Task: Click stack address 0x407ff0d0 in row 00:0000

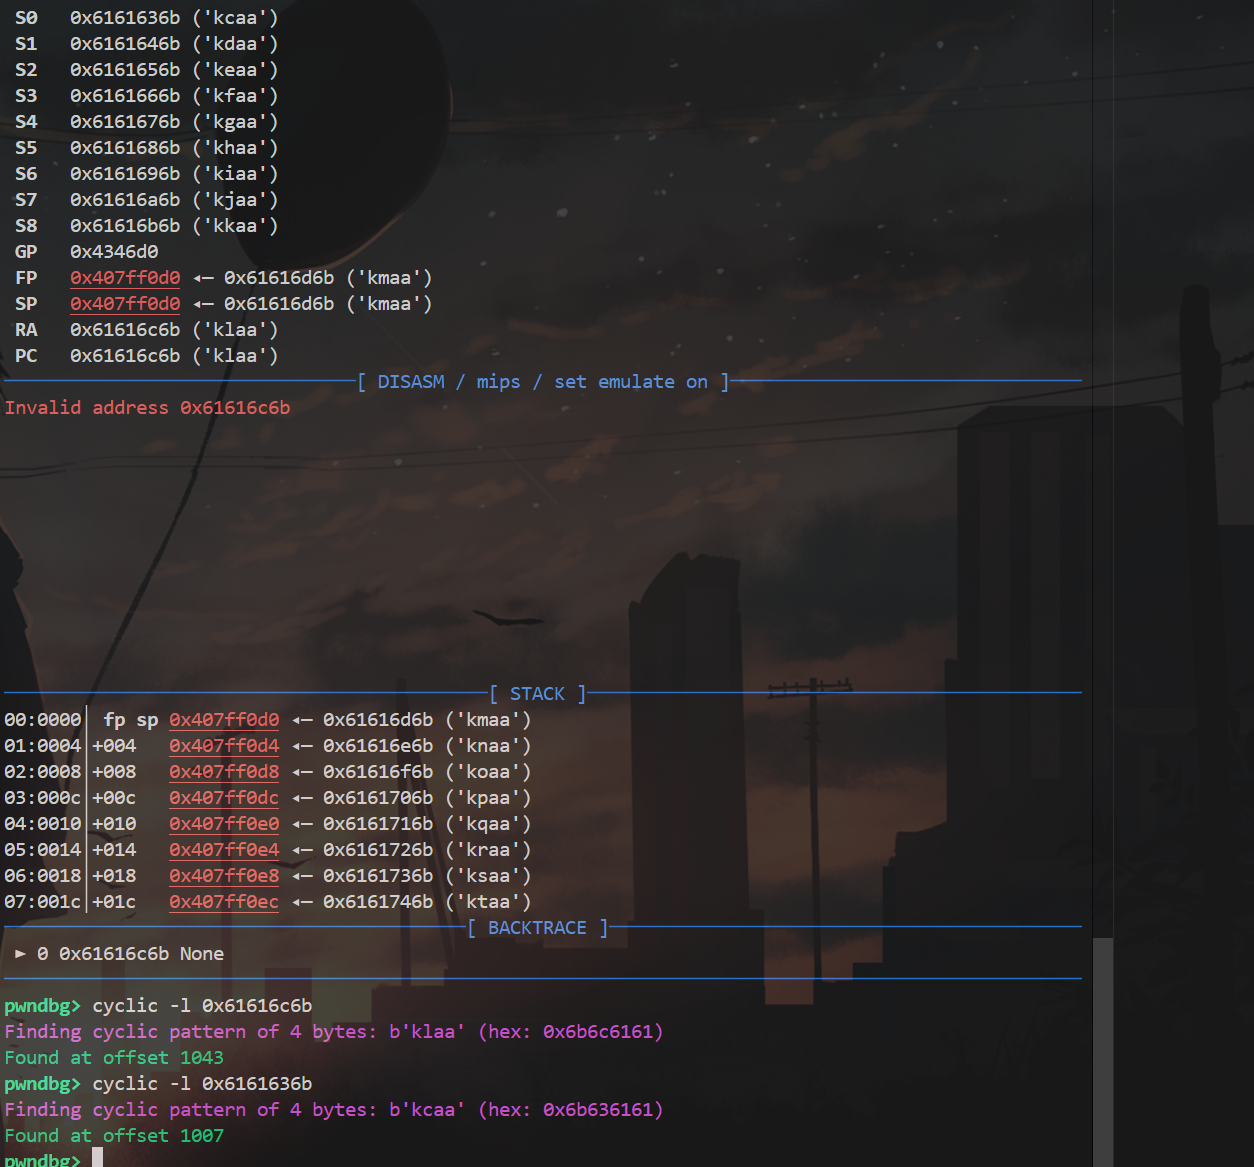Action: click(224, 720)
